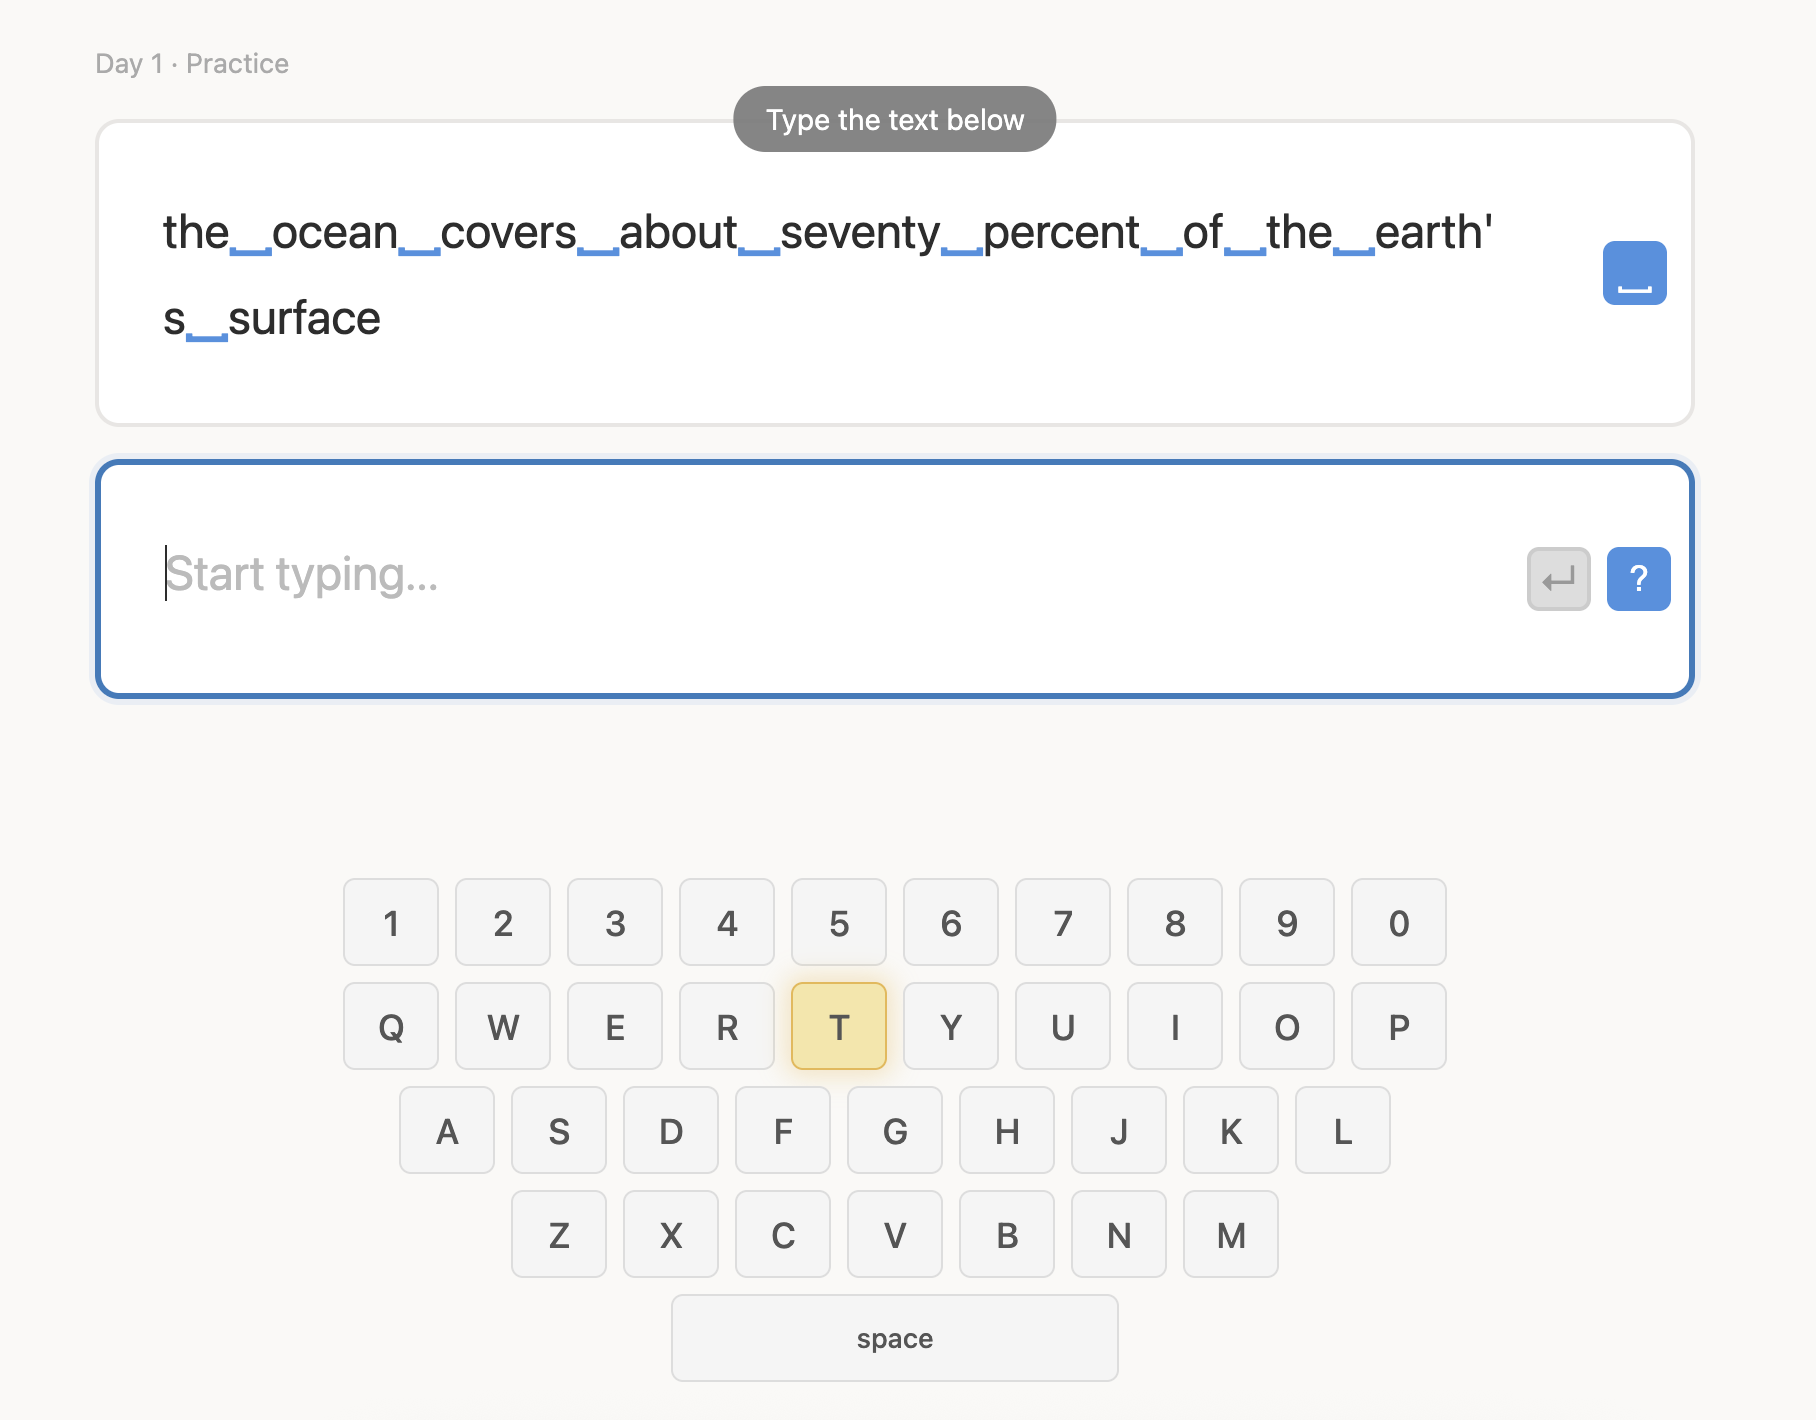Click the gray return arrow icon
Viewport: 1816px width, 1420px height.
(x=1558, y=578)
